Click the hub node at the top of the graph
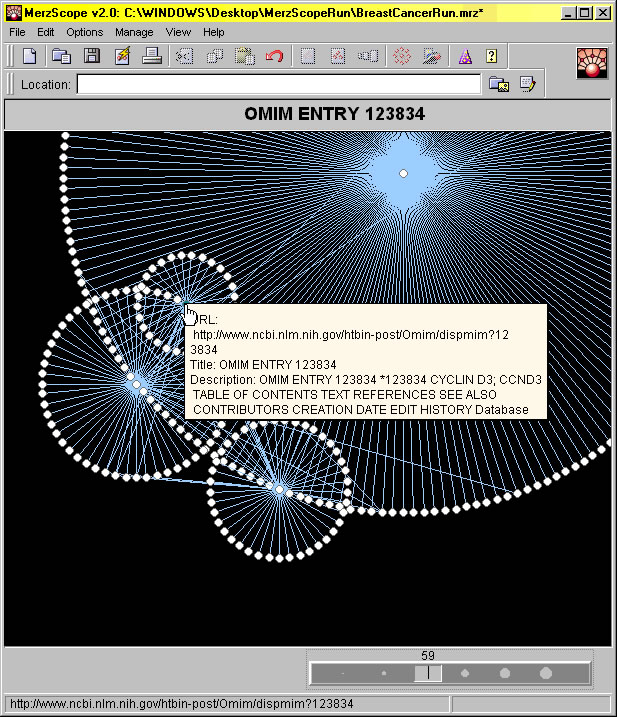The height and width of the screenshot is (717, 617). 403,174
